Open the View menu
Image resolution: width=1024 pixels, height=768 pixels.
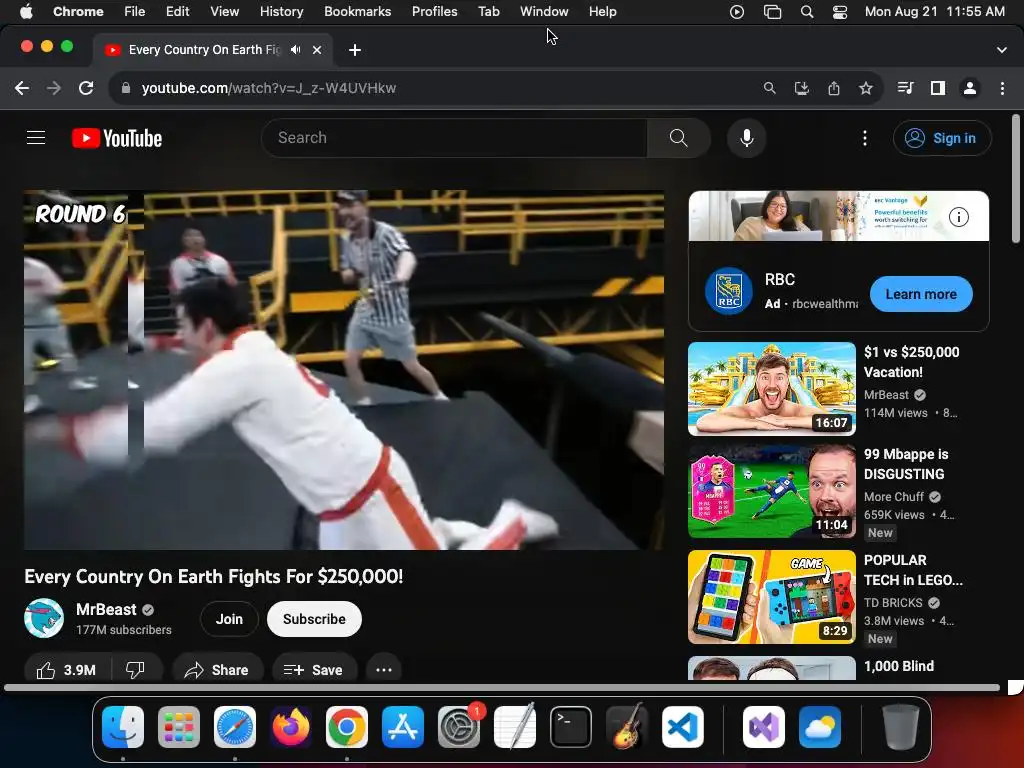[225, 11]
